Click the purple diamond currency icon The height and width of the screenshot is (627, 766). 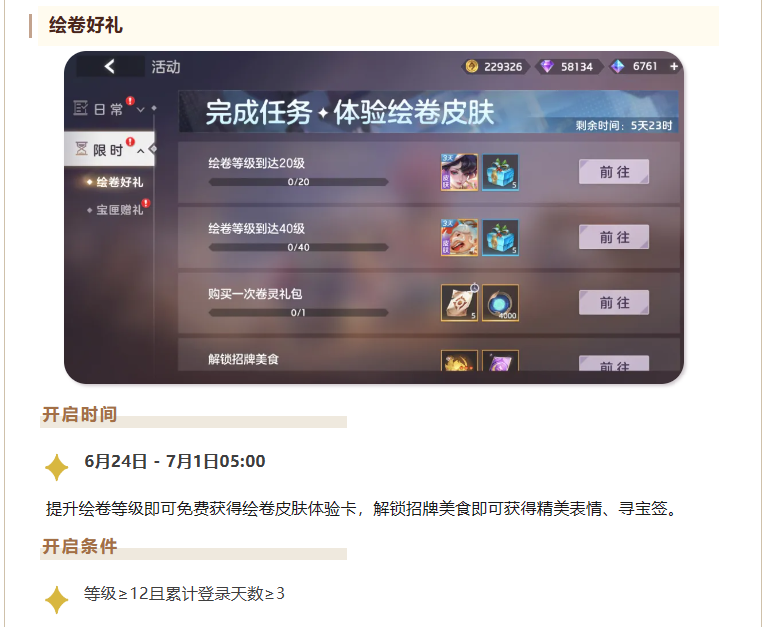547,66
